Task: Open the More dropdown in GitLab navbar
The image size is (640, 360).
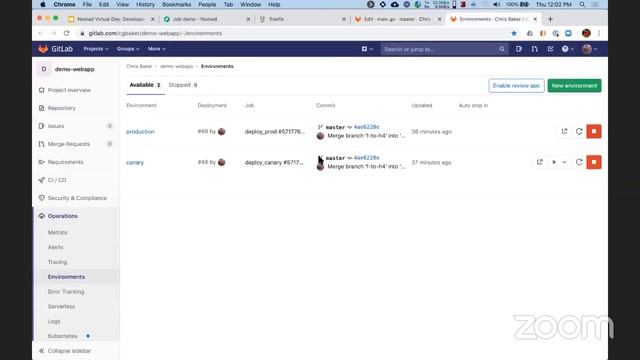Action: click(156, 49)
